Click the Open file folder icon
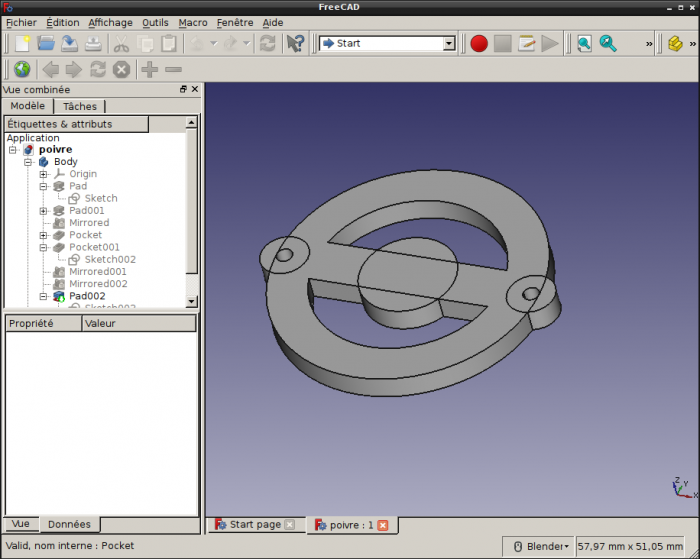Screen dimensions: 700x559 (x=46, y=43)
